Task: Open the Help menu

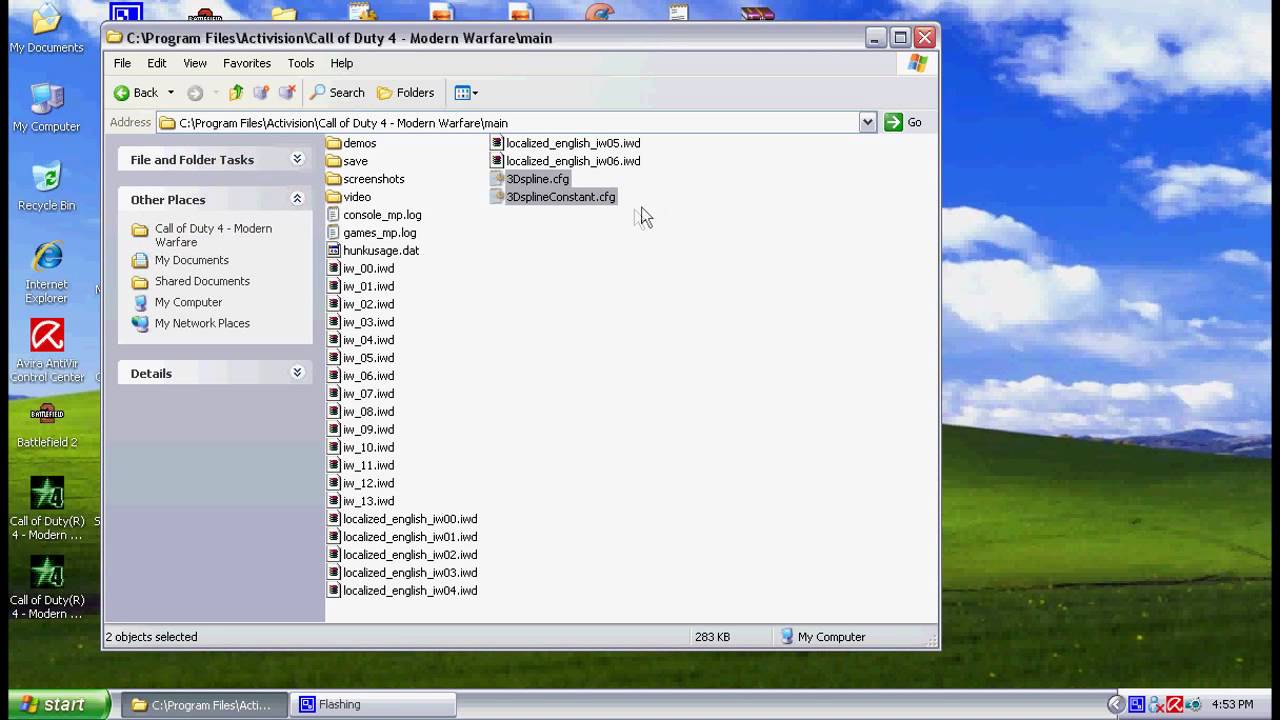Action: pos(342,63)
